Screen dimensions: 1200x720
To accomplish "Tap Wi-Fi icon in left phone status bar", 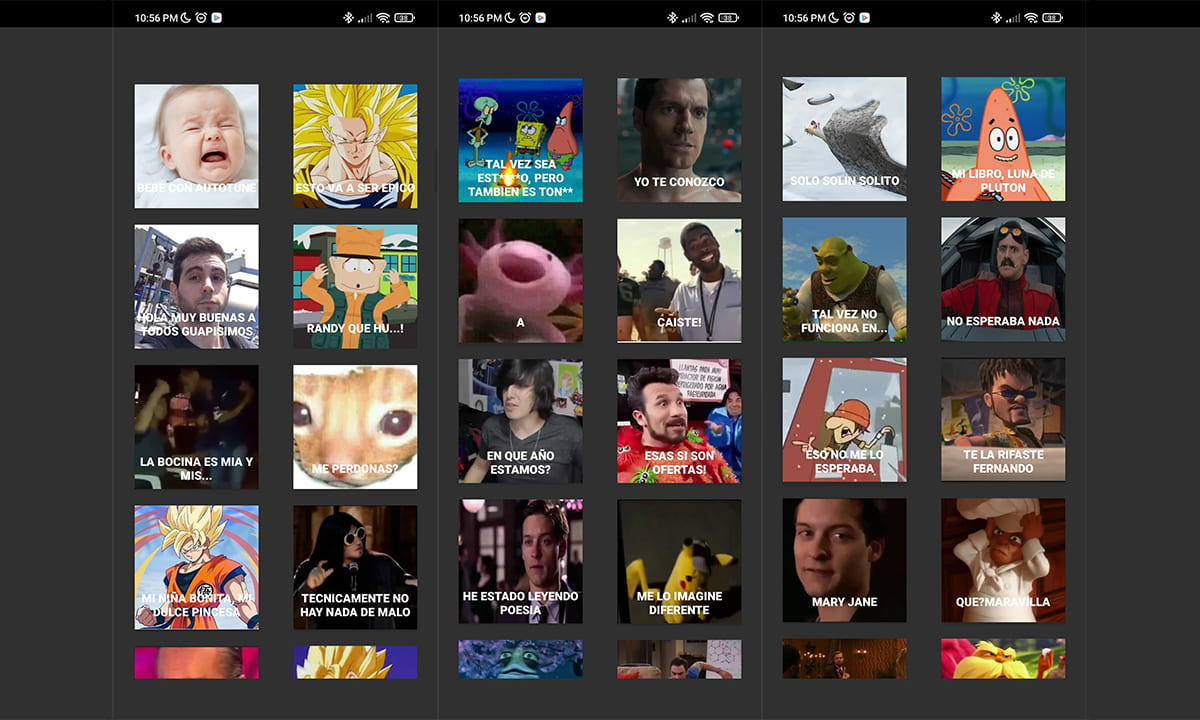I will coord(383,18).
